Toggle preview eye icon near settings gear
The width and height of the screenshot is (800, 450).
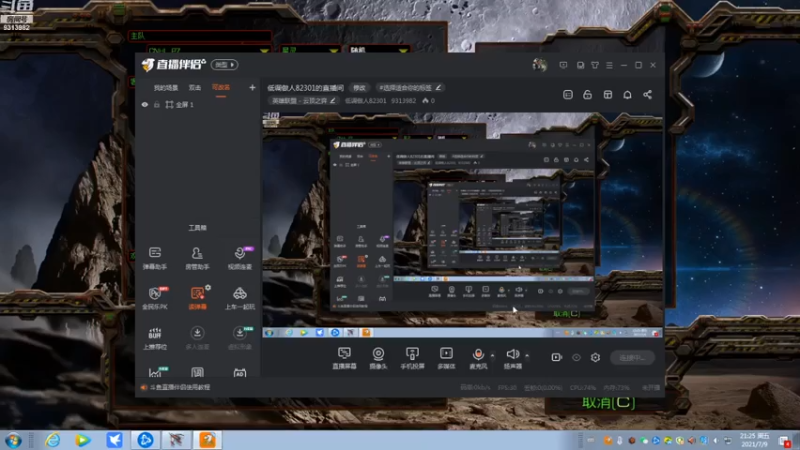576,357
